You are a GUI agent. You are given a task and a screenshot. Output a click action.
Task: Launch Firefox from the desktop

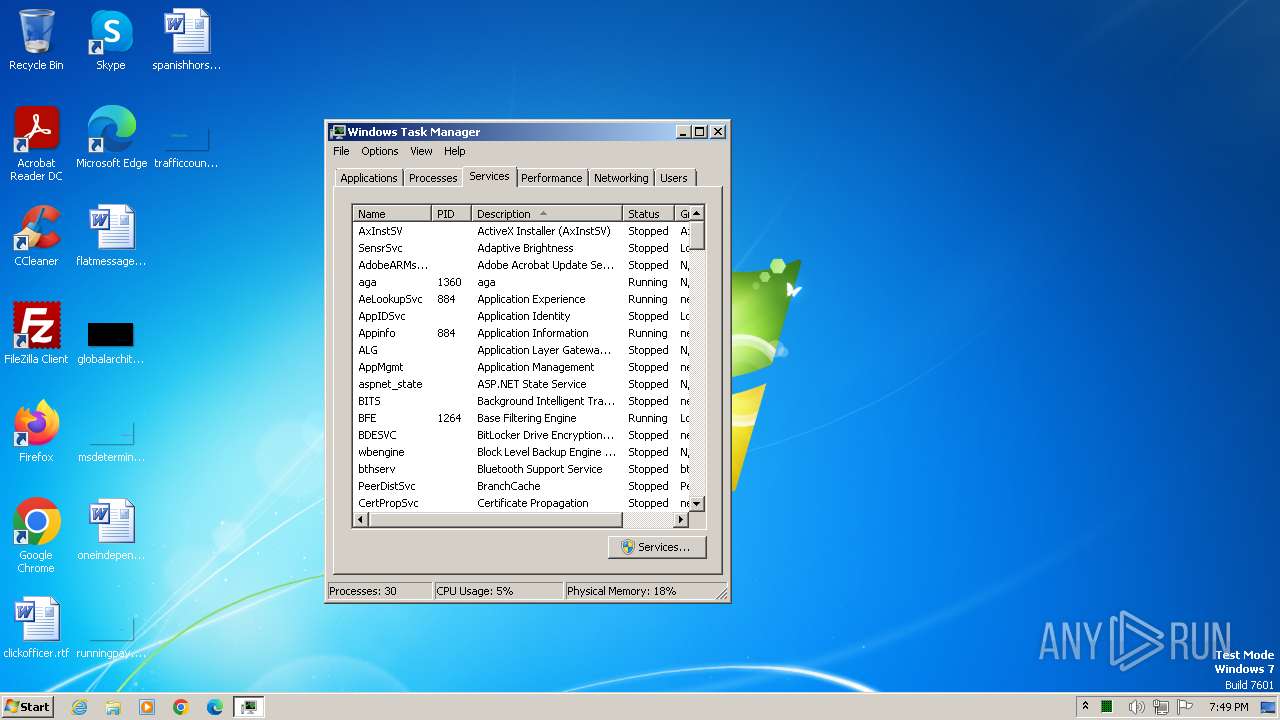point(36,432)
